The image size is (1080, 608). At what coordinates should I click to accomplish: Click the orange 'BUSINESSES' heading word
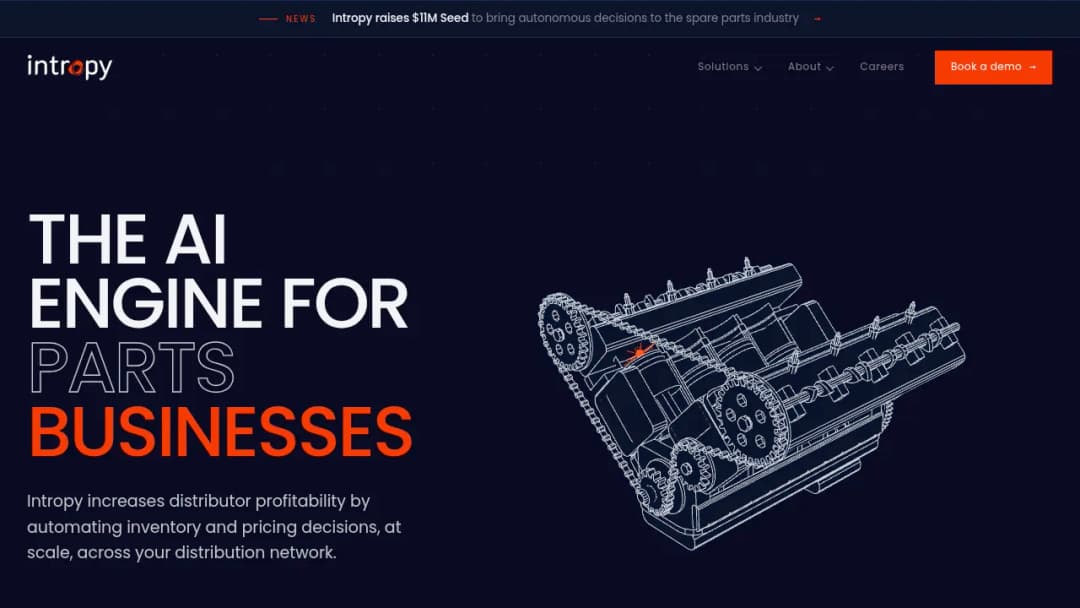221,431
